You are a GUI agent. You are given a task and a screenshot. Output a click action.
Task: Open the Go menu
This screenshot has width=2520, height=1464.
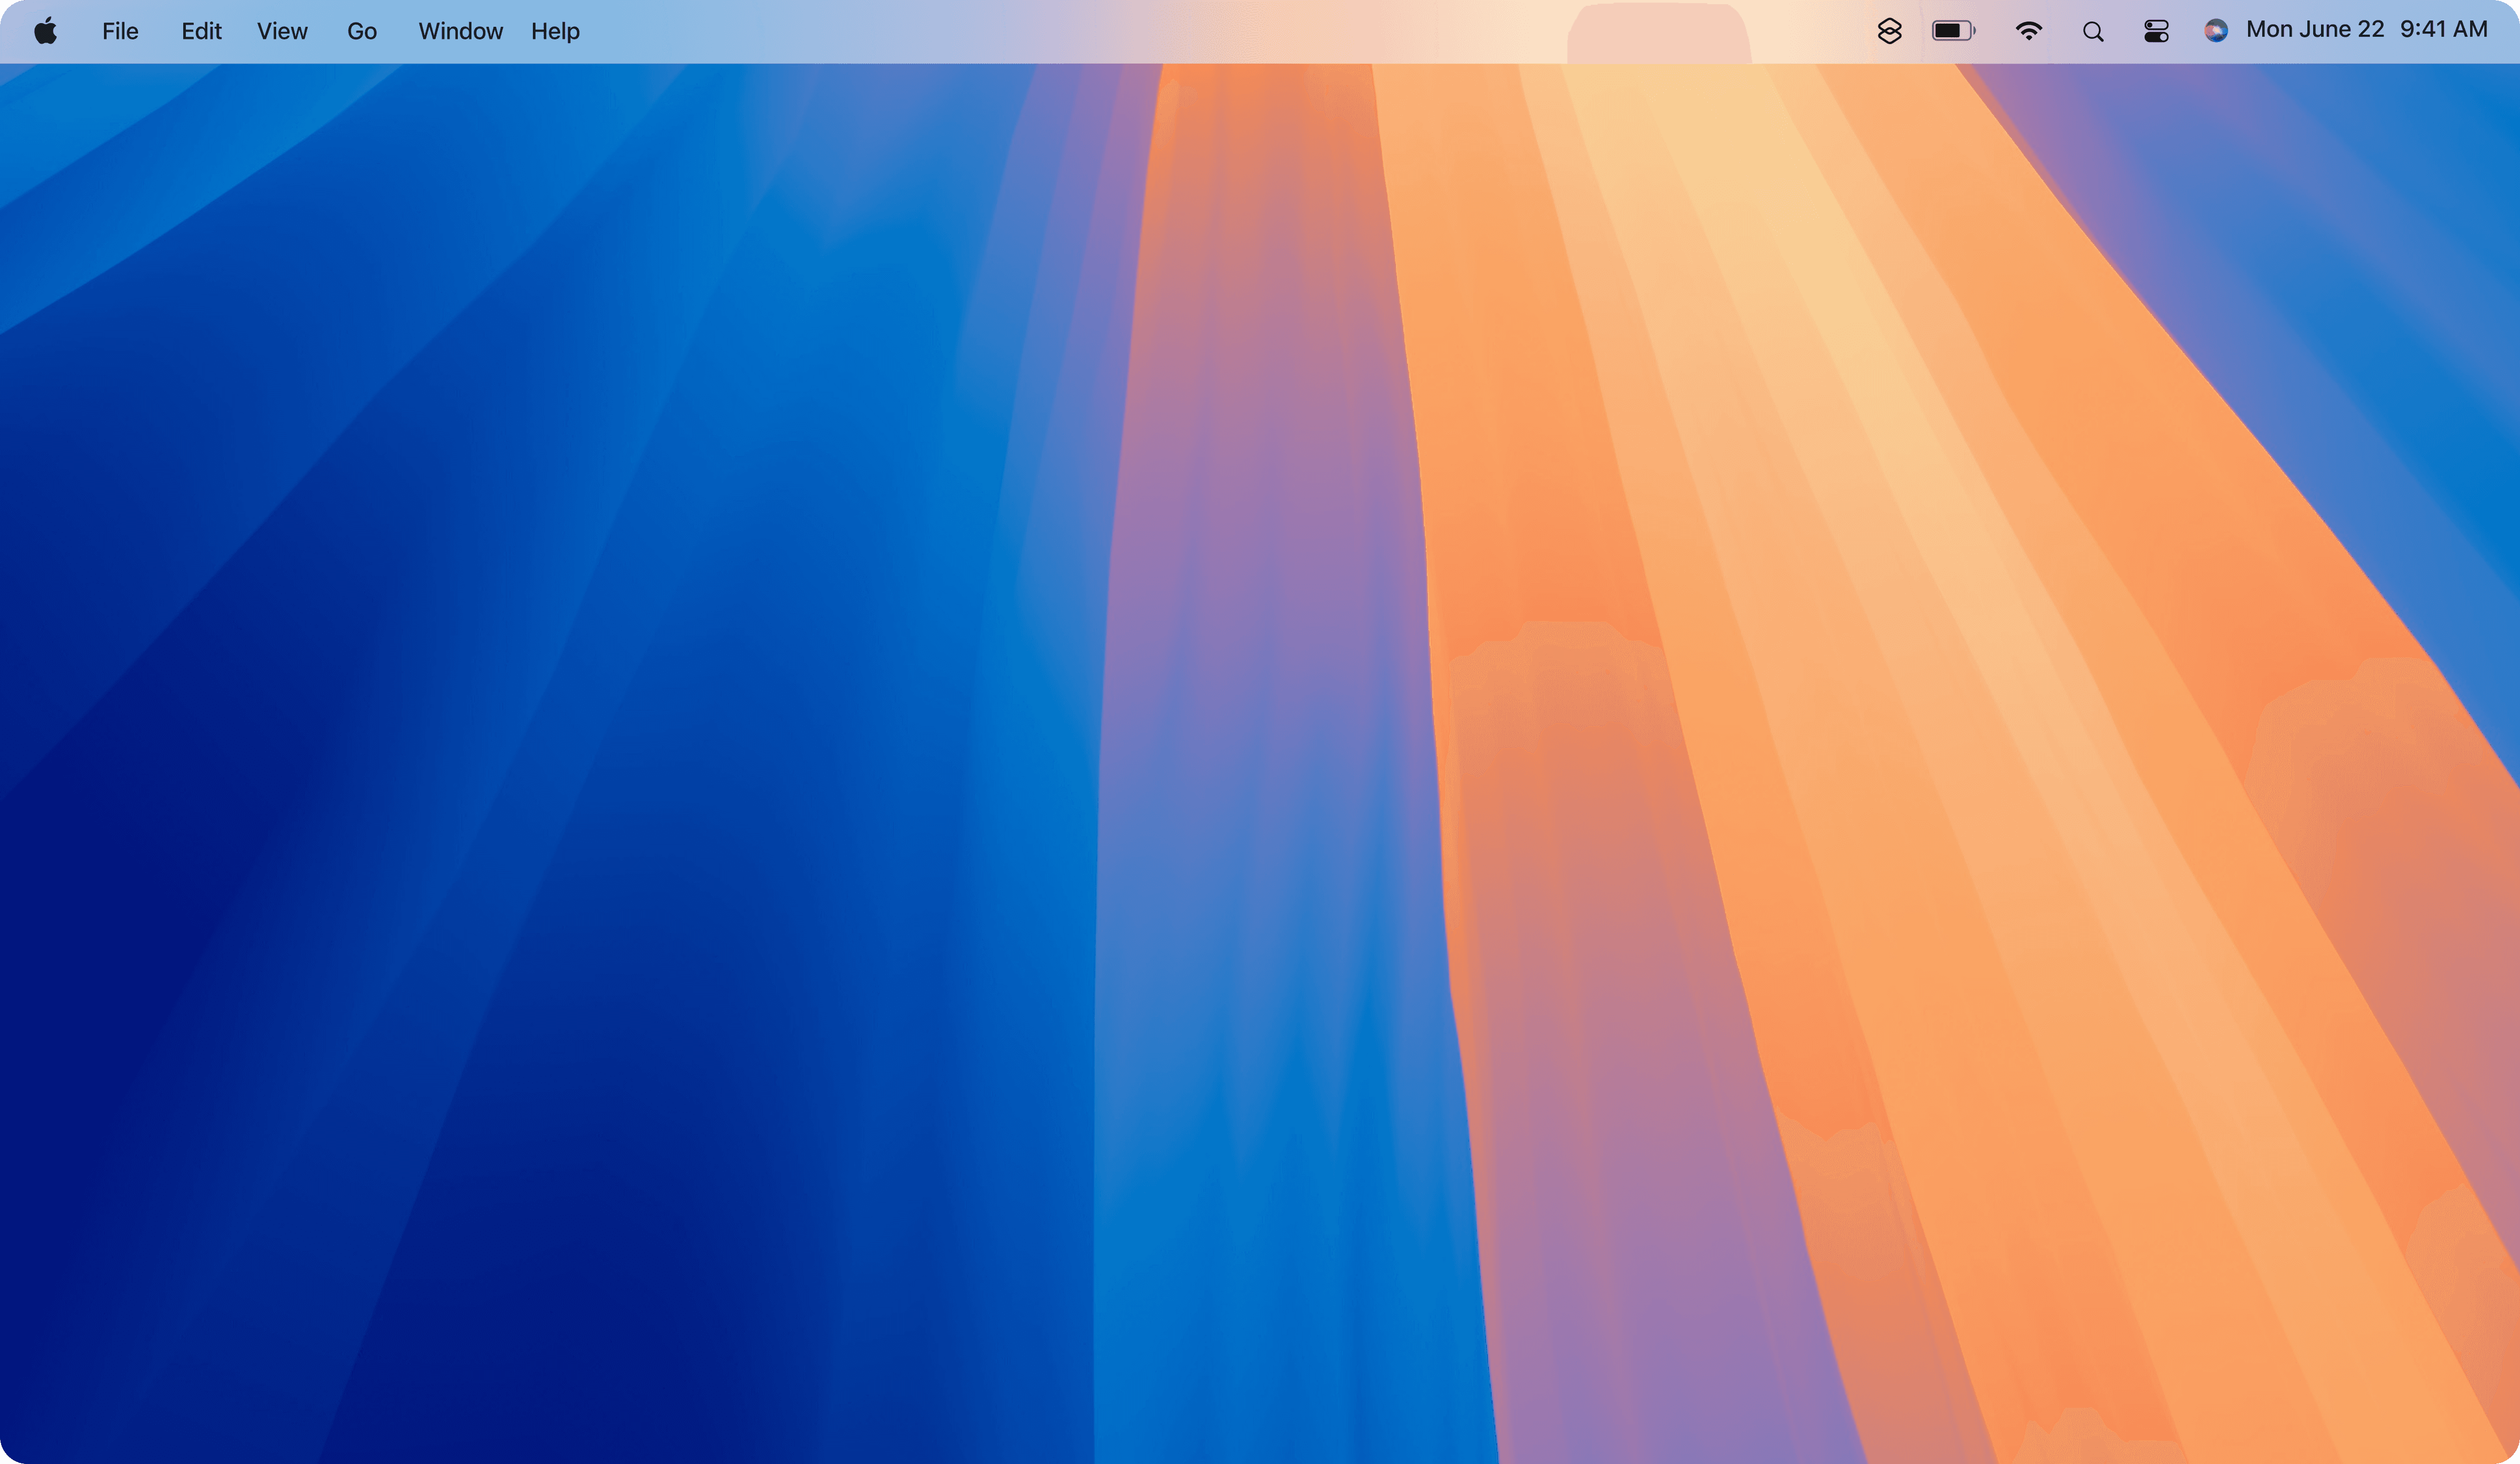pyautogui.click(x=361, y=31)
